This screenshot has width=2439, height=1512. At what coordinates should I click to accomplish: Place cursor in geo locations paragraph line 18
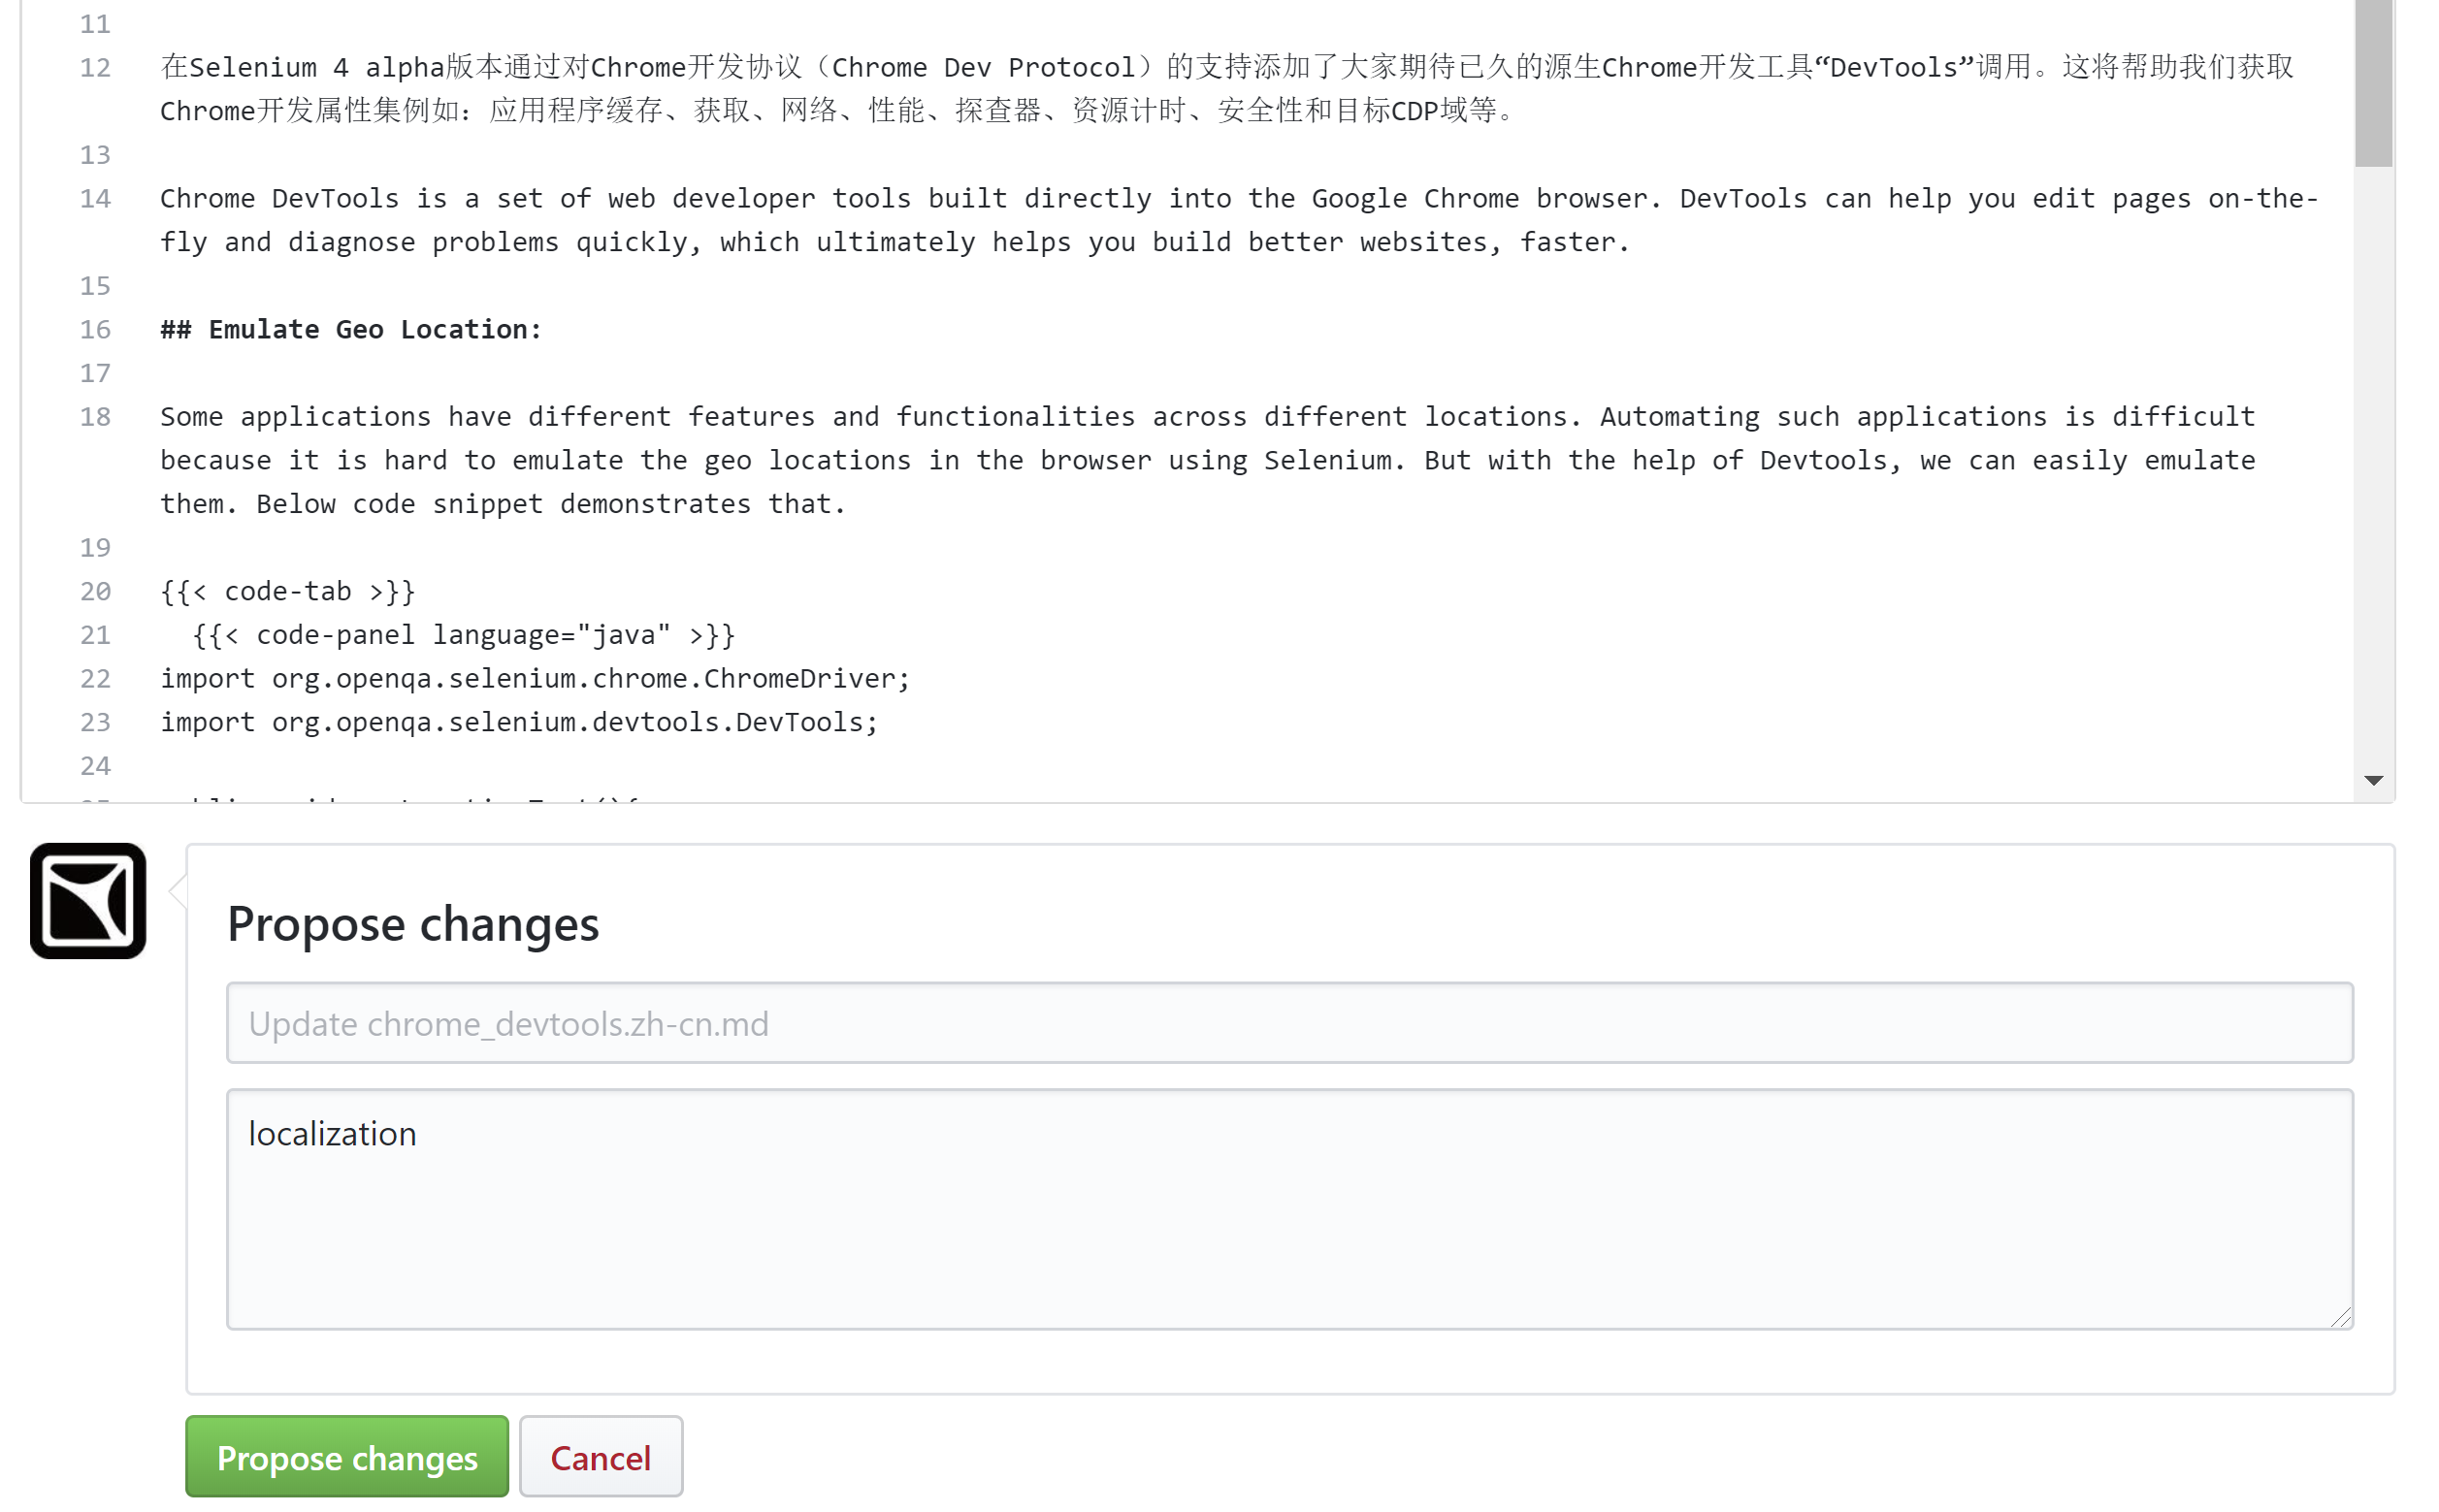tap(1207, 460)
